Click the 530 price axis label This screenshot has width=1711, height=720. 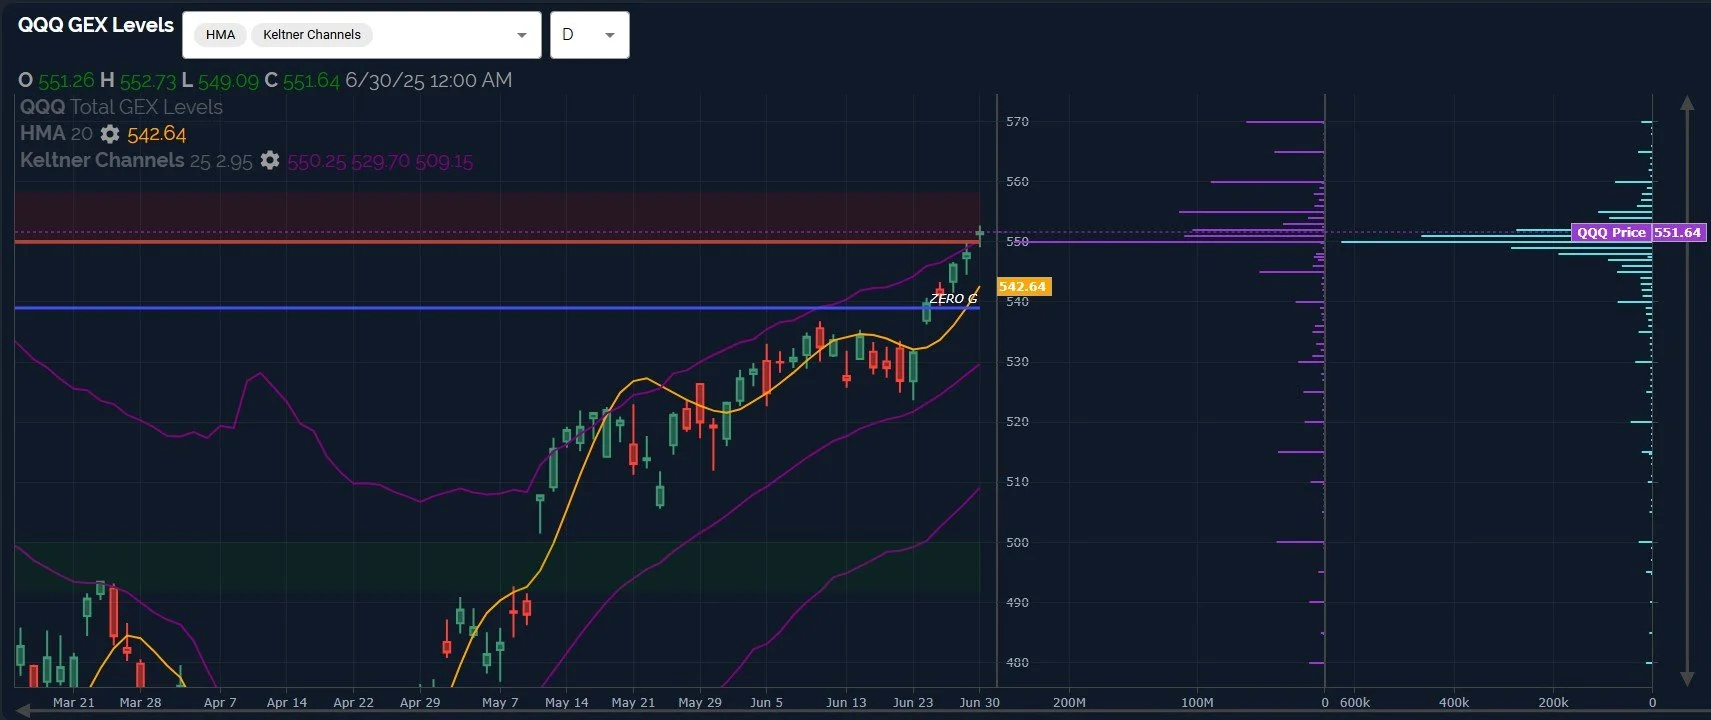(1017, 362)
